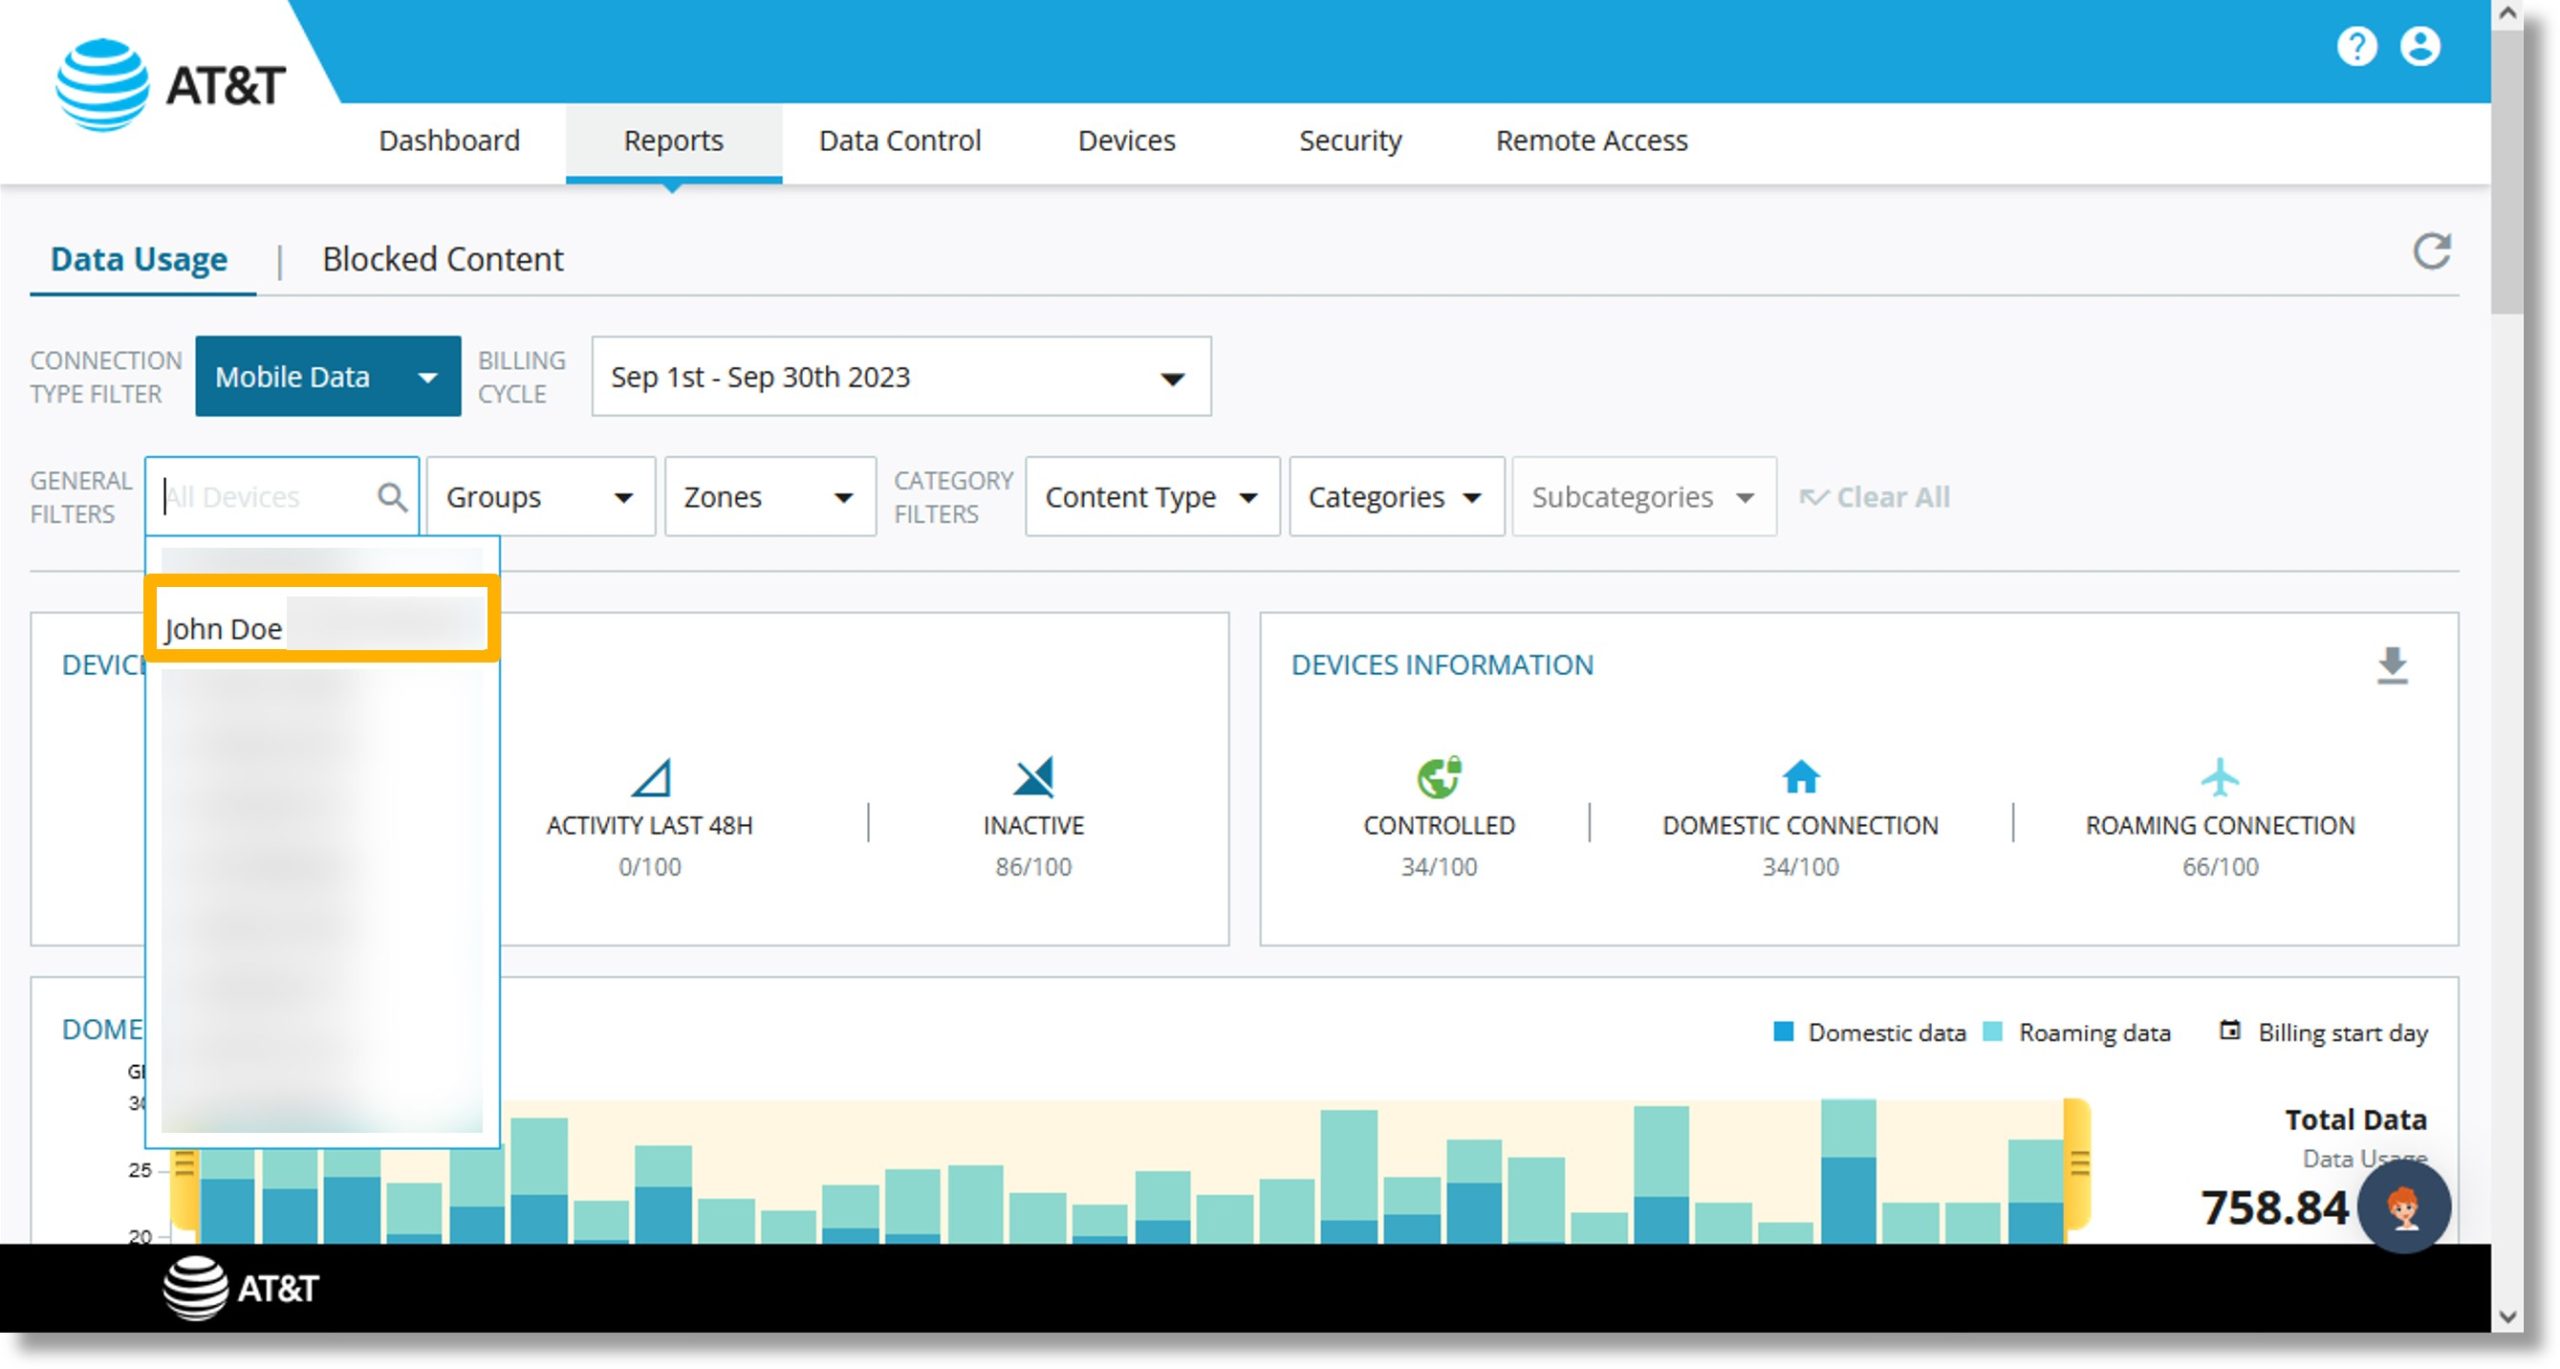Click the scrollbar up arrow
Viewport: 2560px width, 1369px height.
pyautogui.click(x=2506, y=15)
